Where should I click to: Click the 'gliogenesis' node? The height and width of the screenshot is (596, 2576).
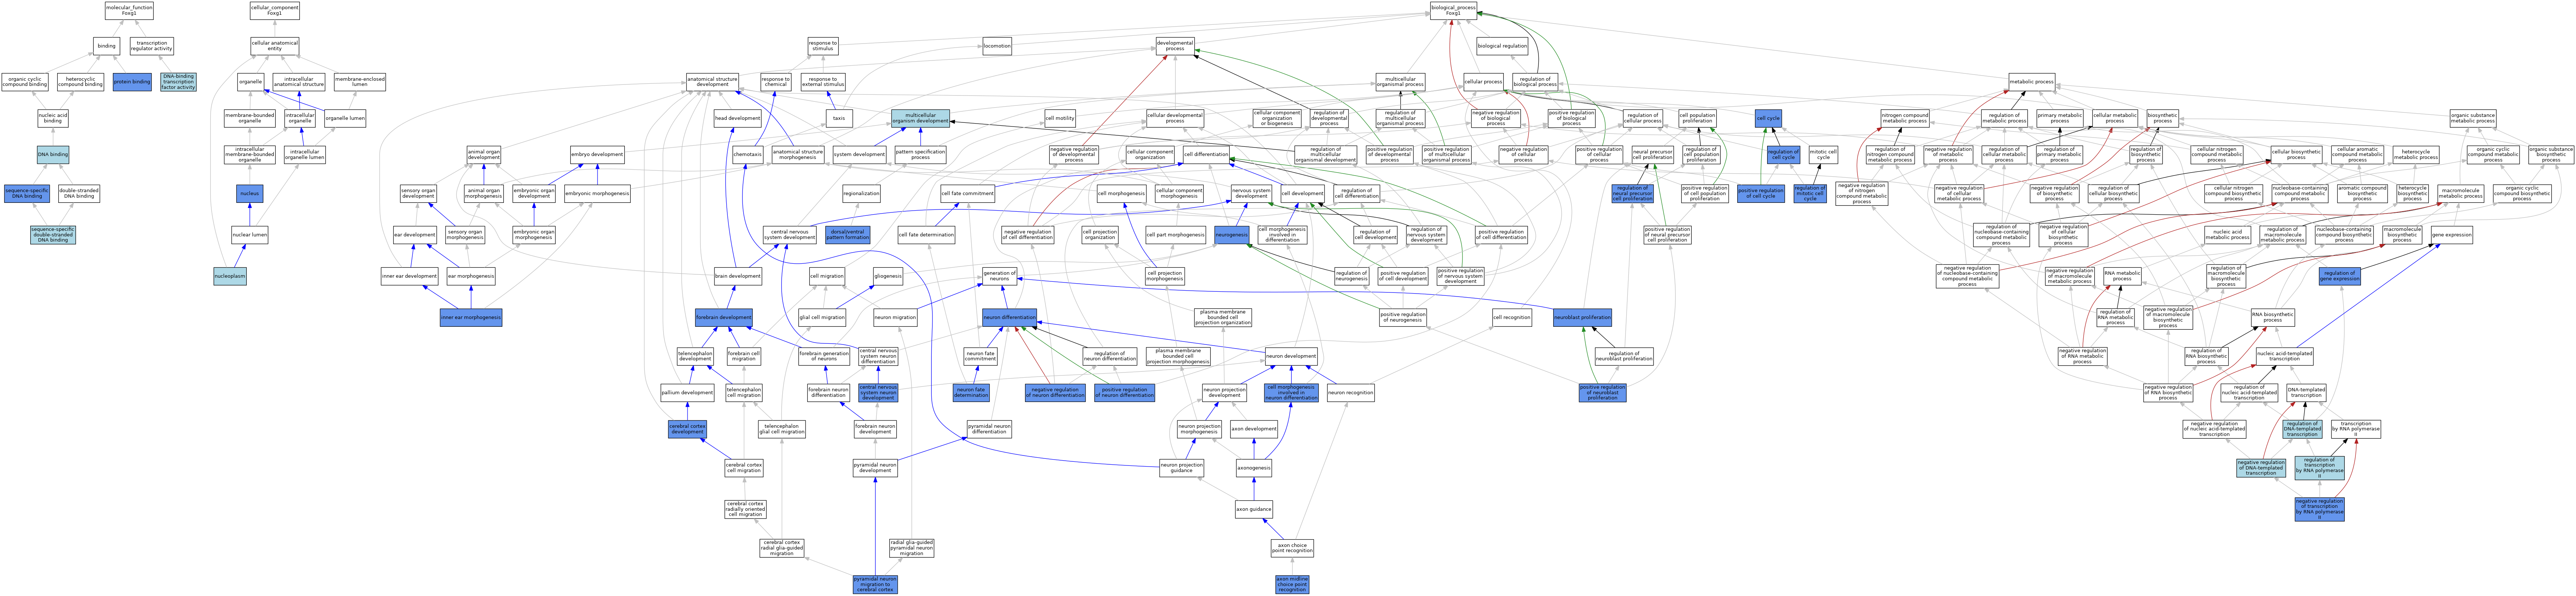click(x=888, y=276)
